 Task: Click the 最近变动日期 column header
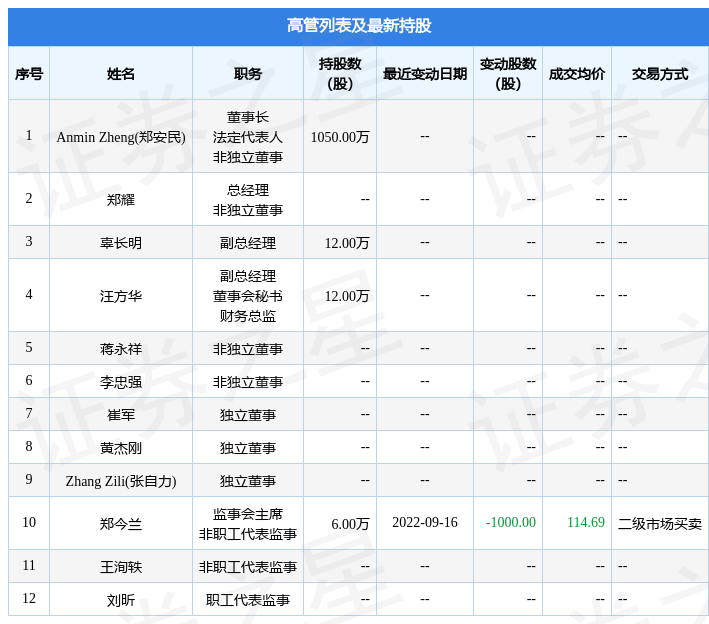pos(425,74)
